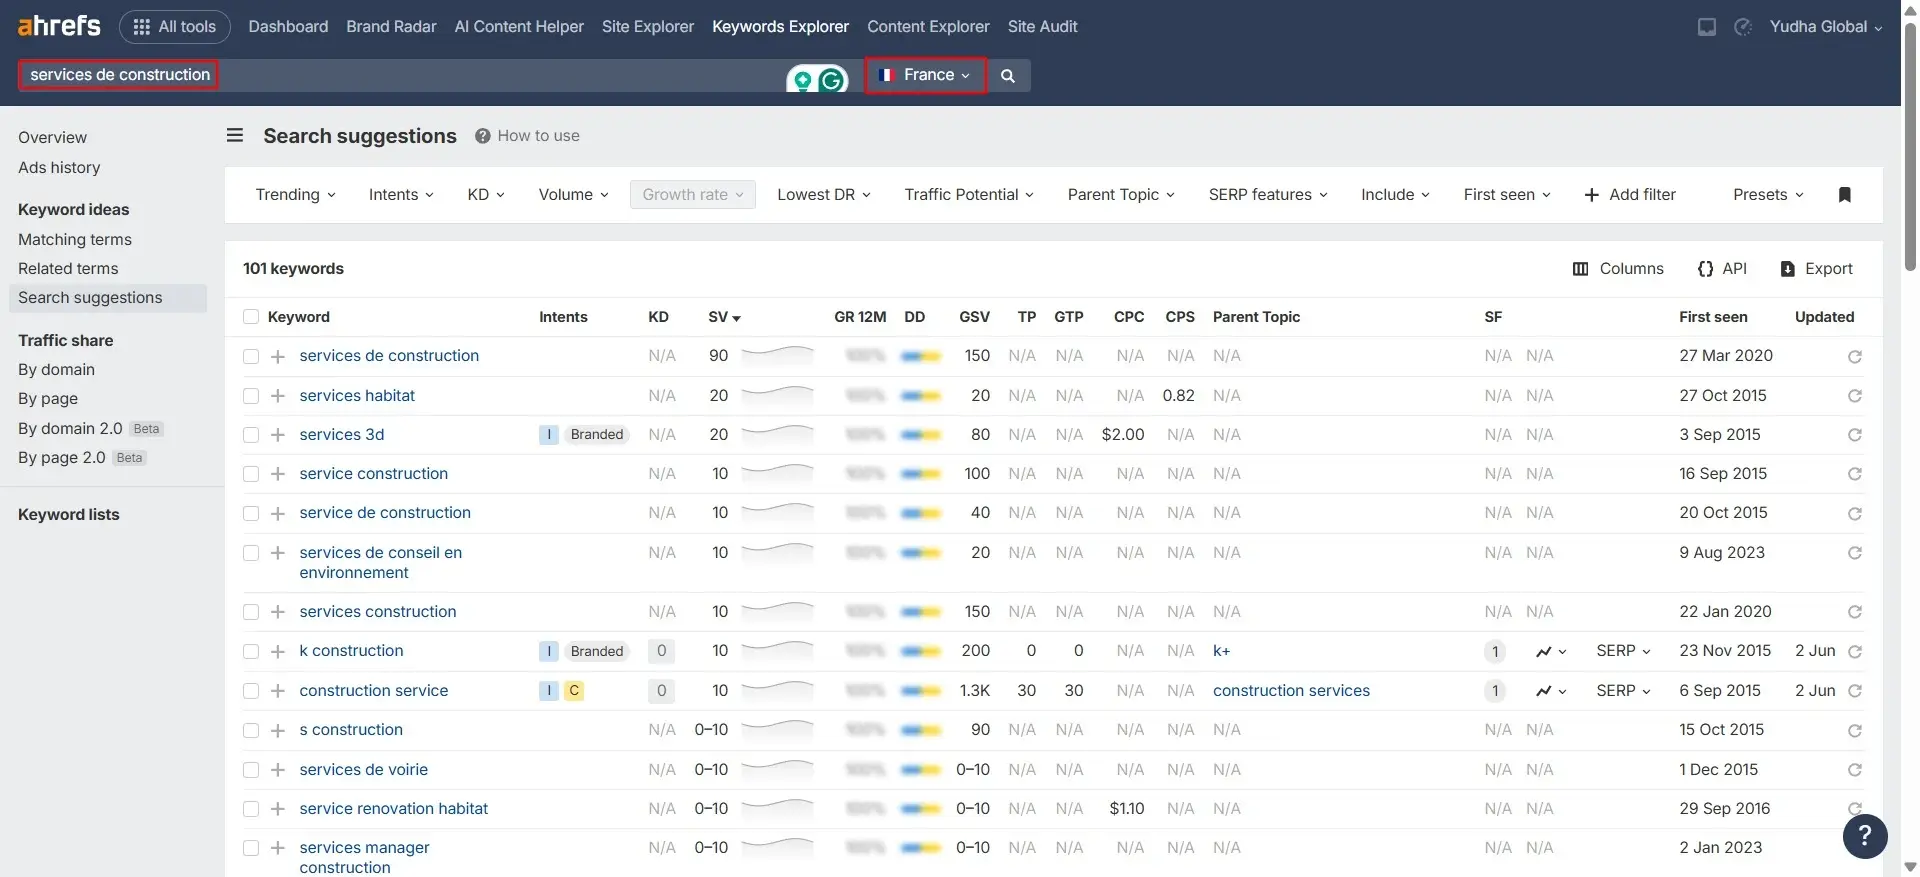Viewport: 1920px width, 877px height.
Task: Click Add filter button
Action: (x=1630, y=195)
